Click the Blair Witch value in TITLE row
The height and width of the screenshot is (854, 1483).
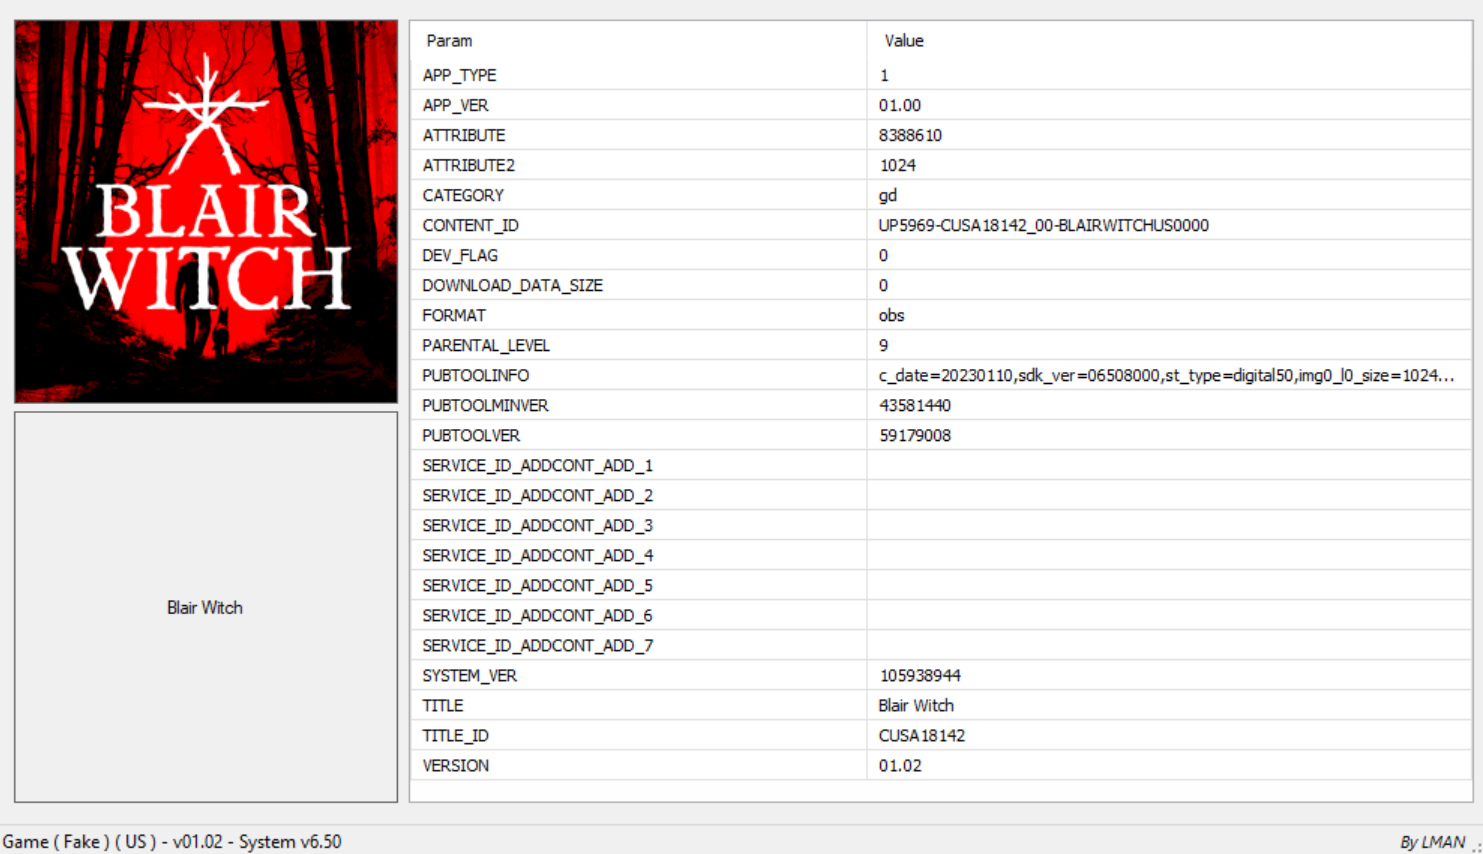tap(916, 705)
